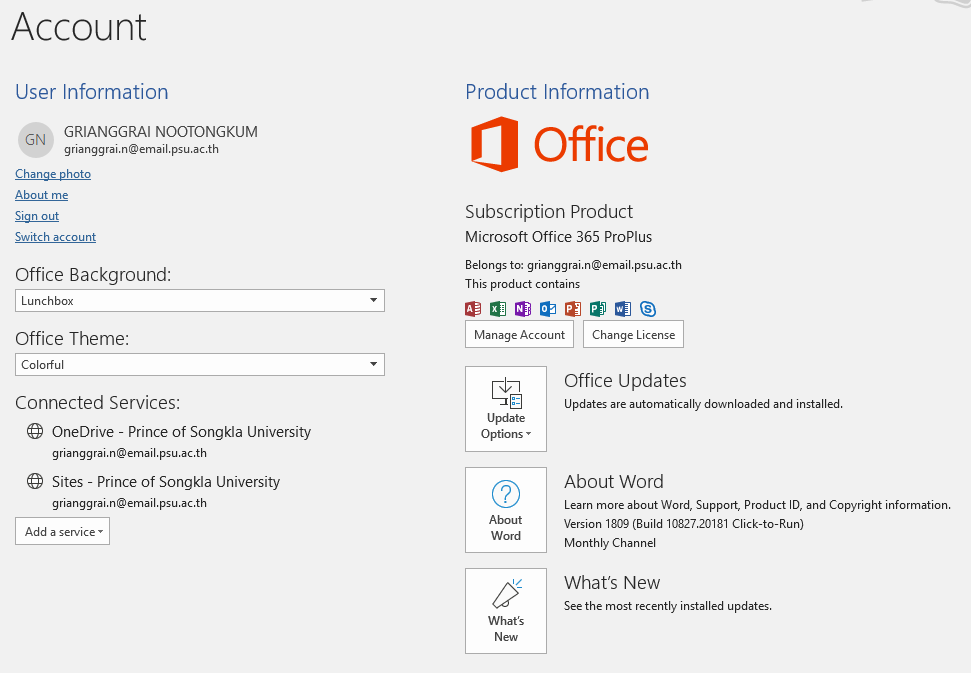Open the About Word dialog

pos(506,510)
